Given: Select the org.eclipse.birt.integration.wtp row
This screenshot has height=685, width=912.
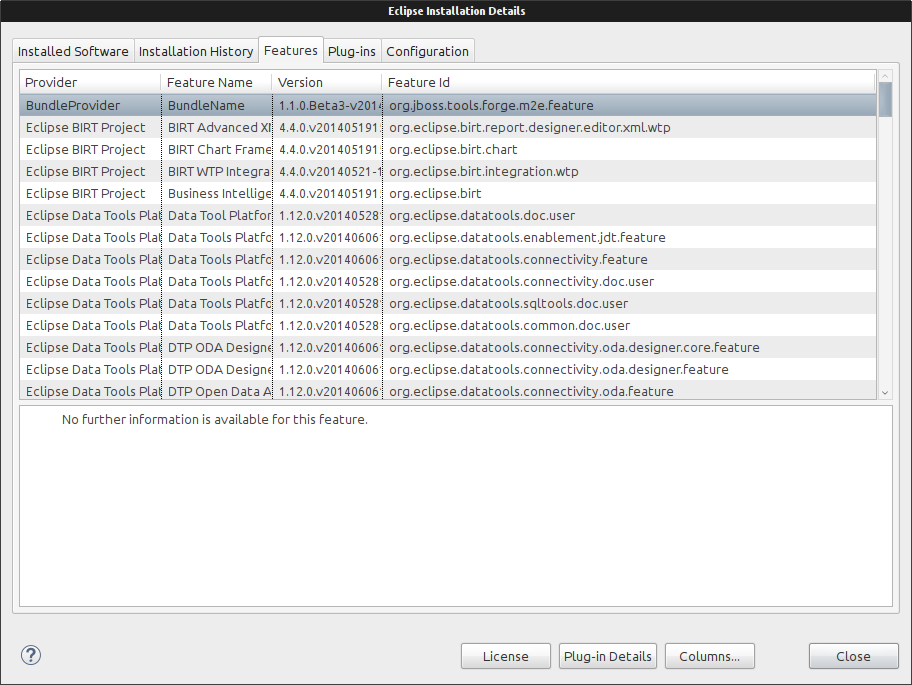Looking at the screenshot, I should (x=448, y=172).
